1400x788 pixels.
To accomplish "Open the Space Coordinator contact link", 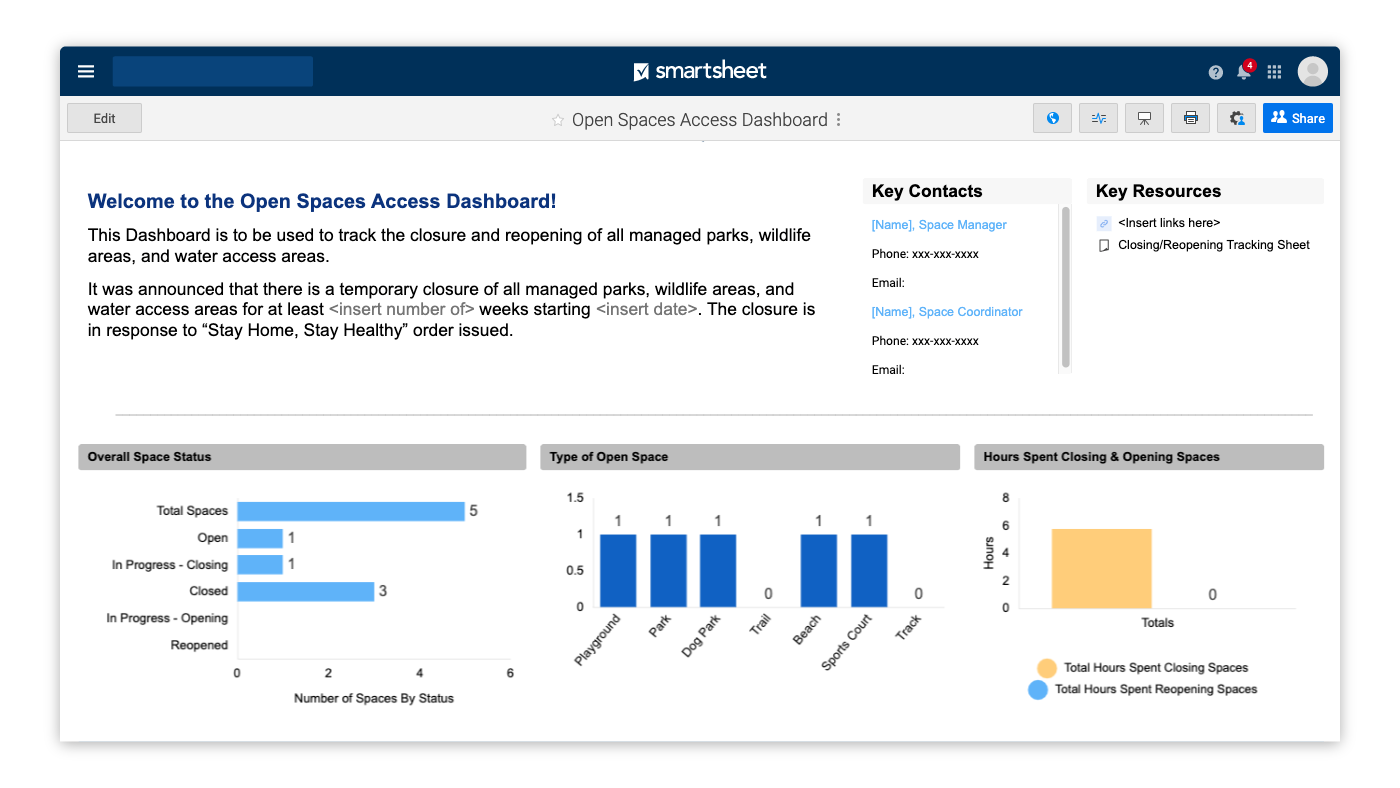I will pyautogui.click(x=946, y=312).
